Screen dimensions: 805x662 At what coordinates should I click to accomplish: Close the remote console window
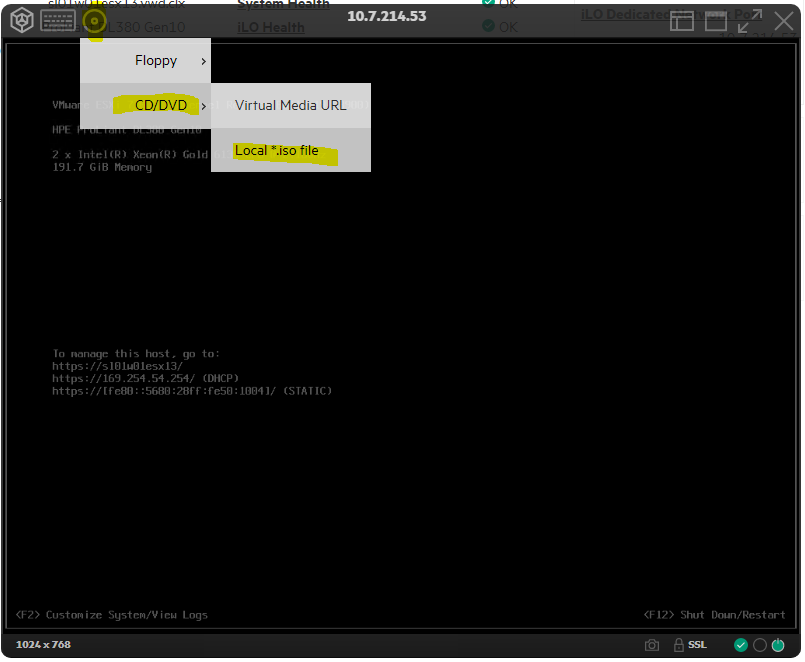click(783, 22)
